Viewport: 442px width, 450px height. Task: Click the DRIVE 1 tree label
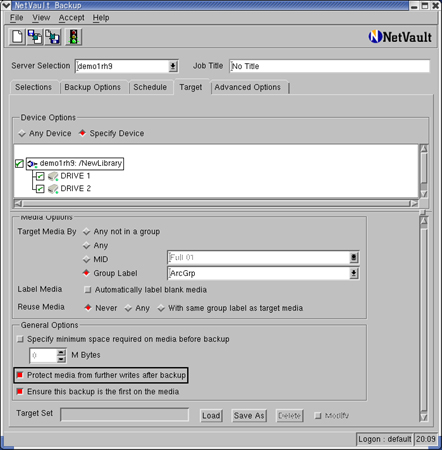[x=75, y=176]
